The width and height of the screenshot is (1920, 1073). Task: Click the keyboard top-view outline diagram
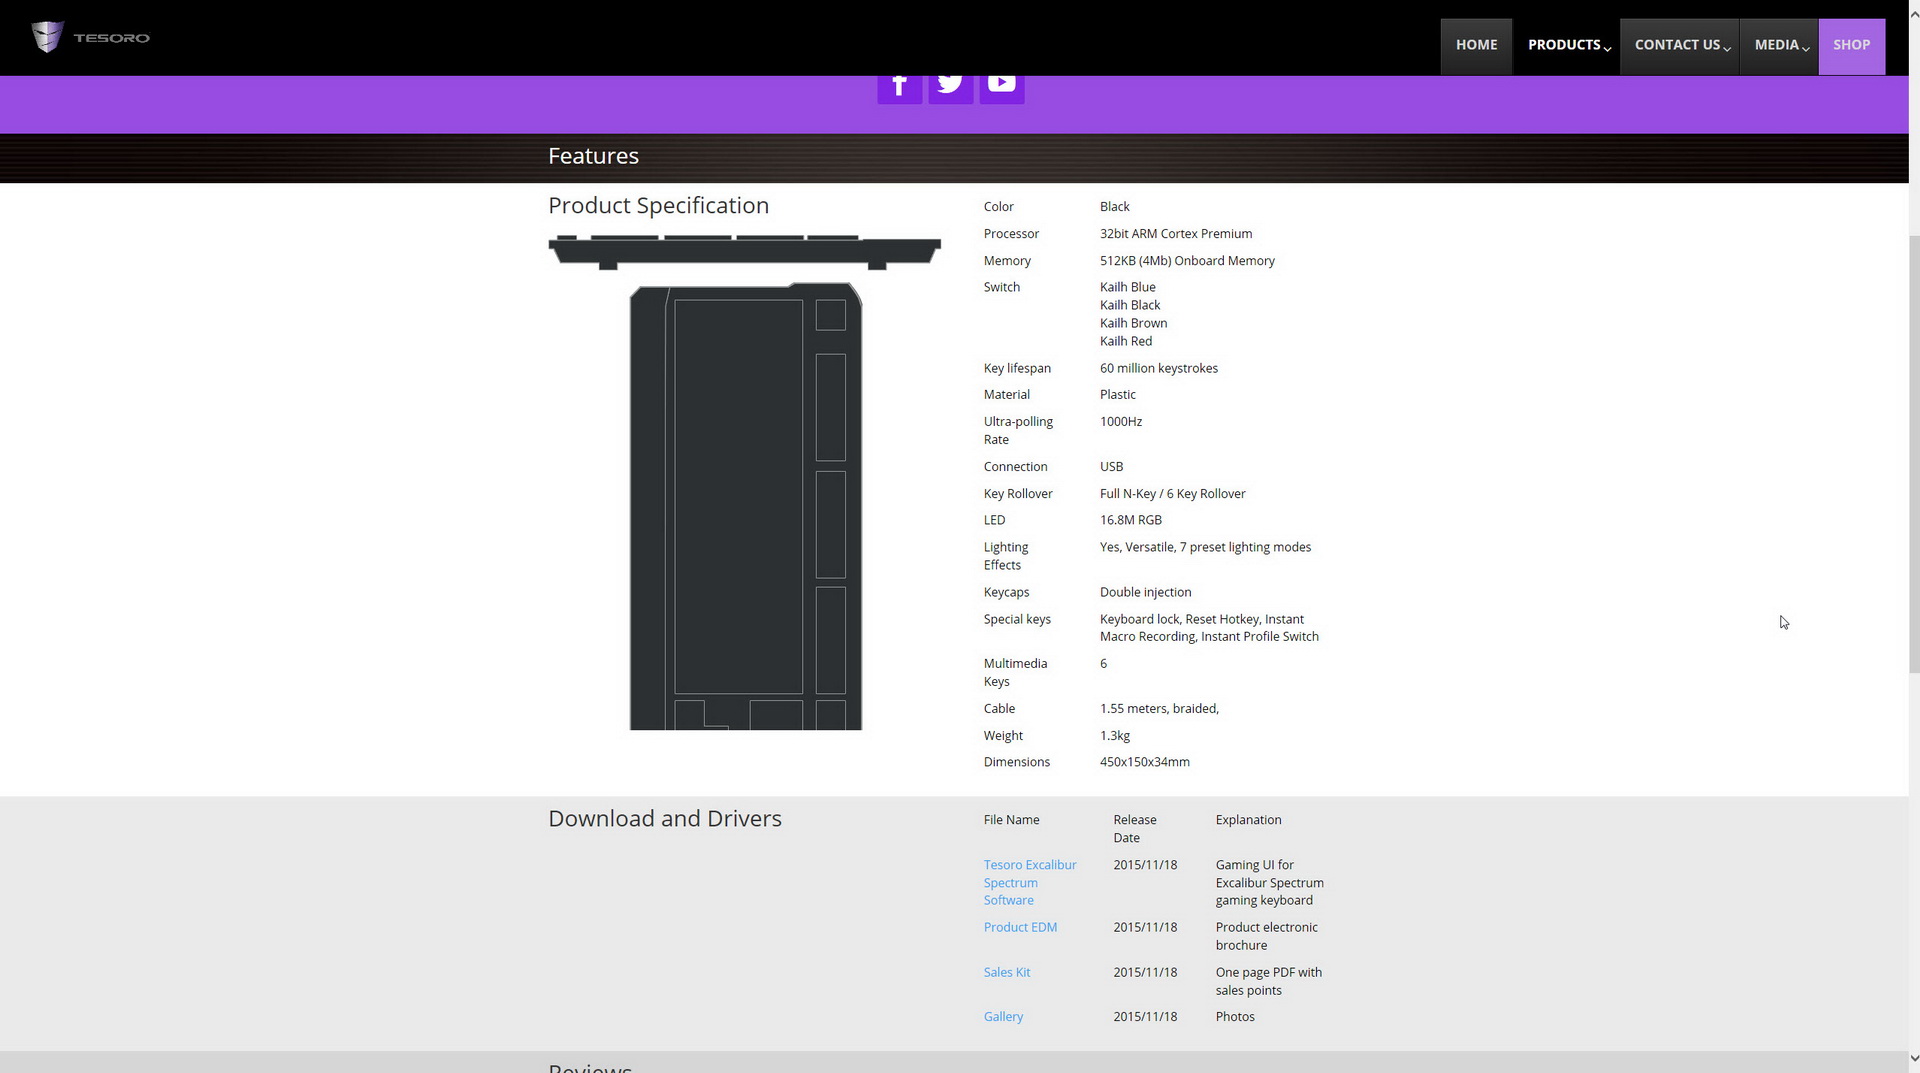tap(745, 506)
